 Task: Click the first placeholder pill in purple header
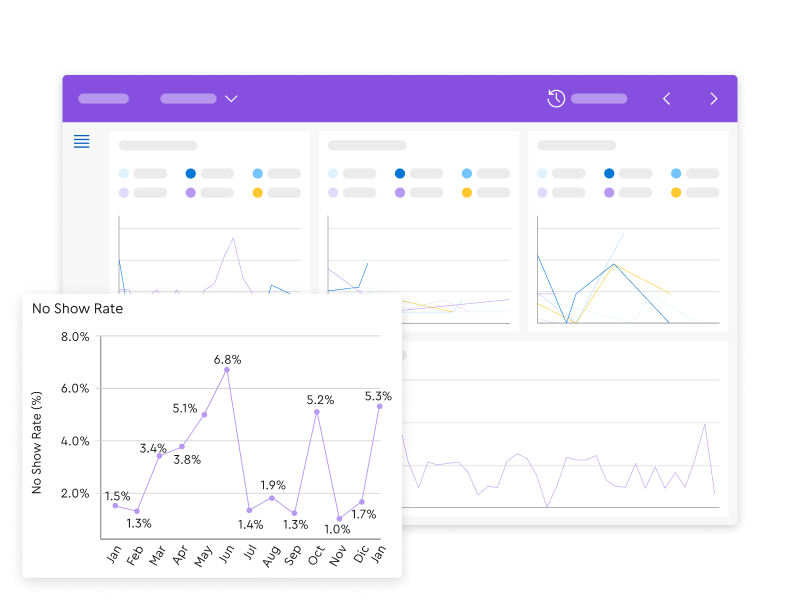click(x=103, y=98)
